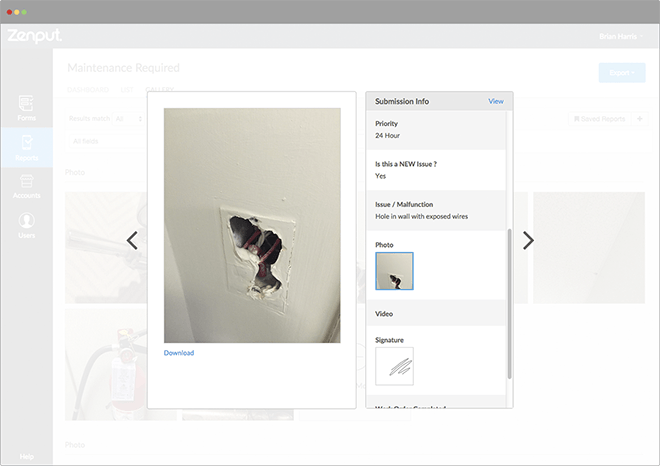Click the View link in Submission Info

point(495,101)
